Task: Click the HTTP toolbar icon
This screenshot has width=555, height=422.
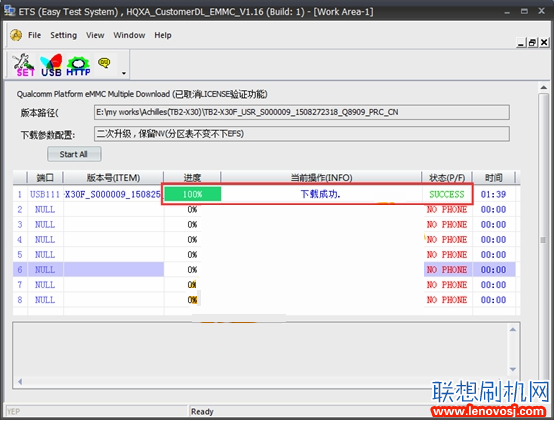Action: (x=79, y=66)
